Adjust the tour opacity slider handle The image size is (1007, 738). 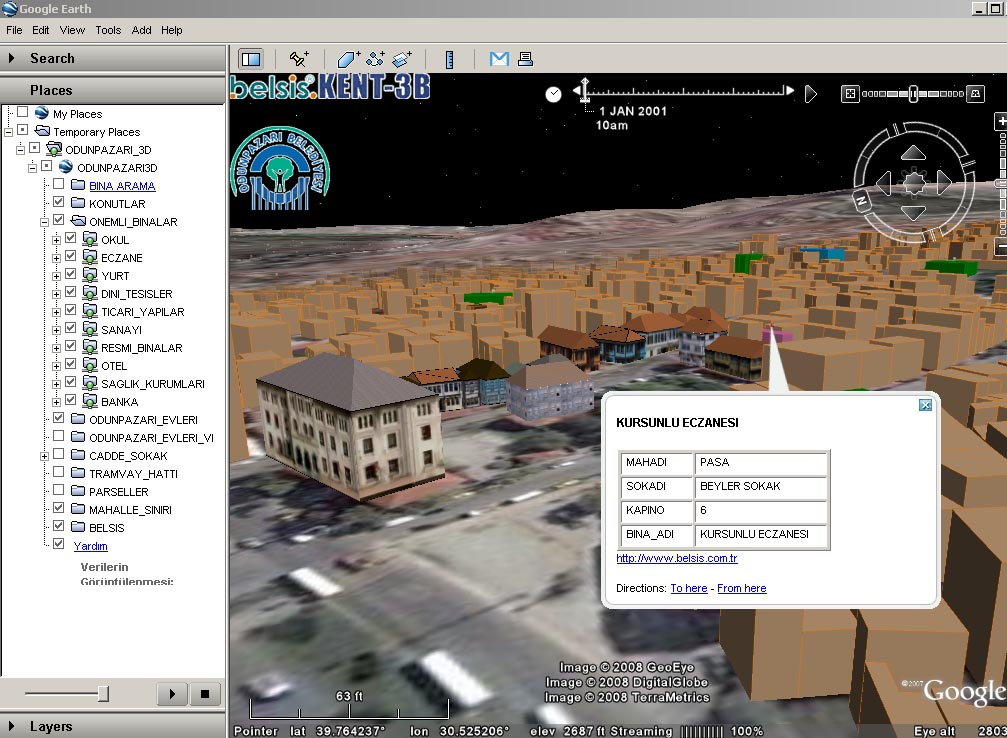click(x=103, y=694)
